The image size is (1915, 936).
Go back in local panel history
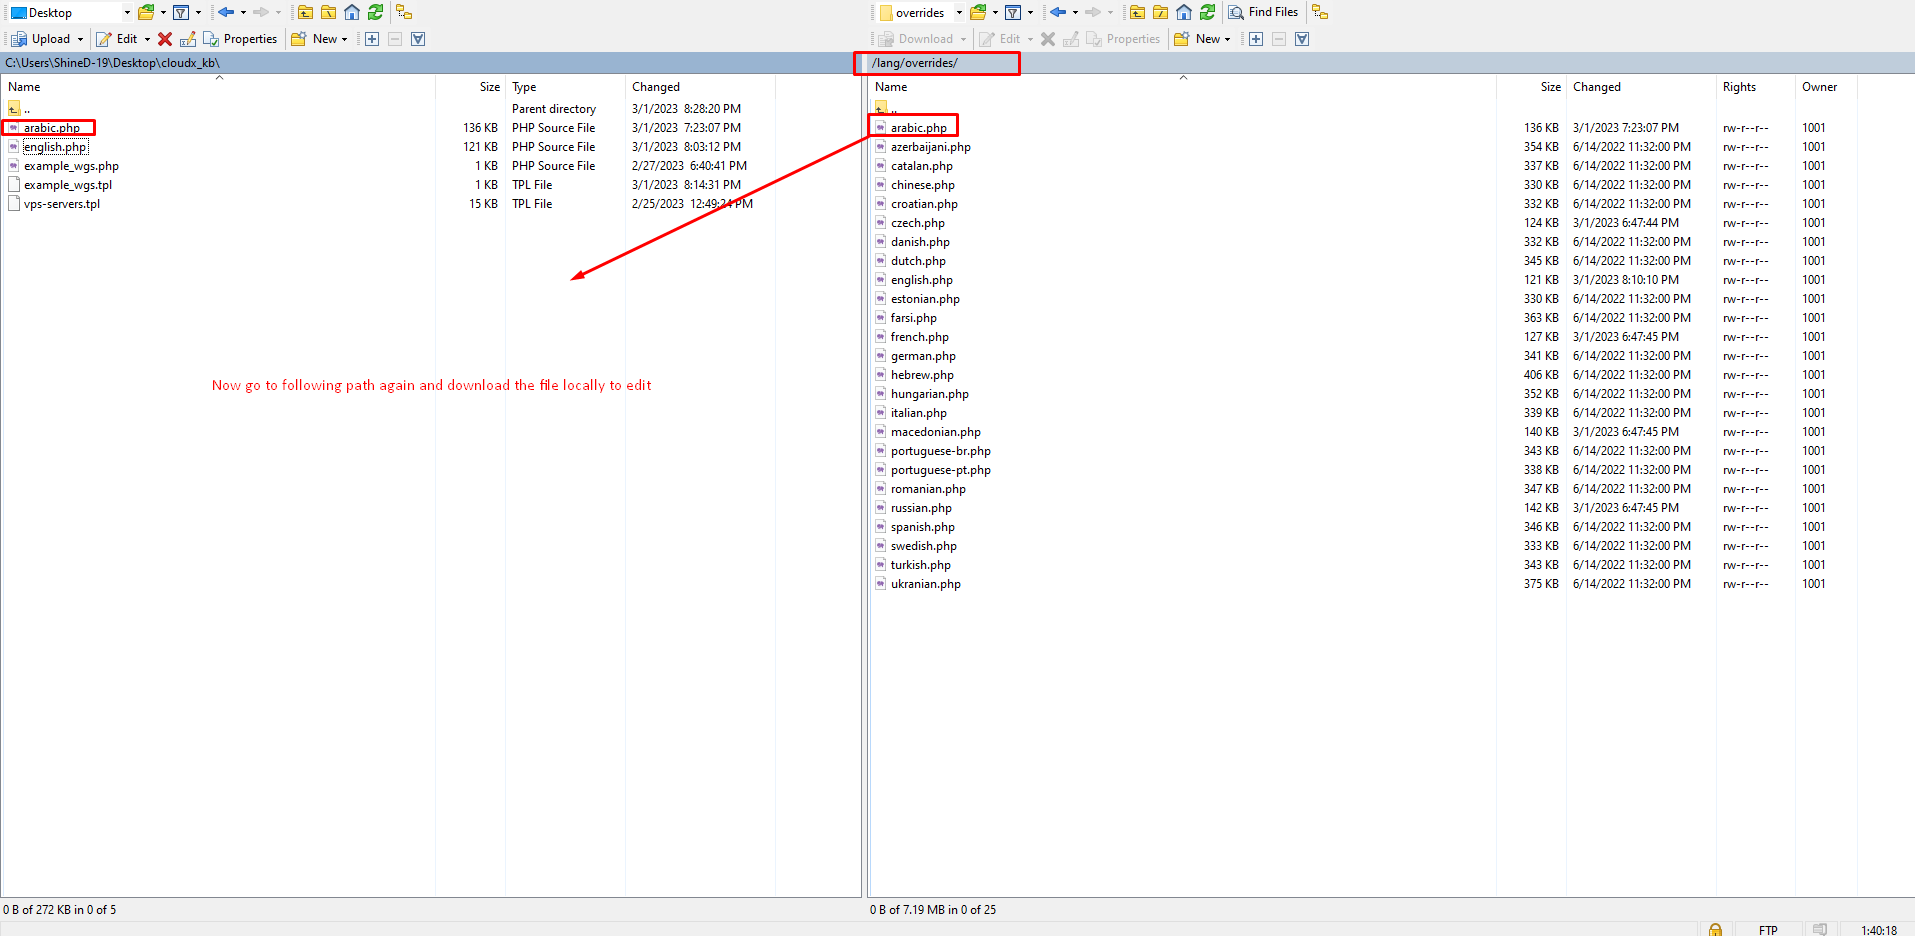[x=226, y=12]
